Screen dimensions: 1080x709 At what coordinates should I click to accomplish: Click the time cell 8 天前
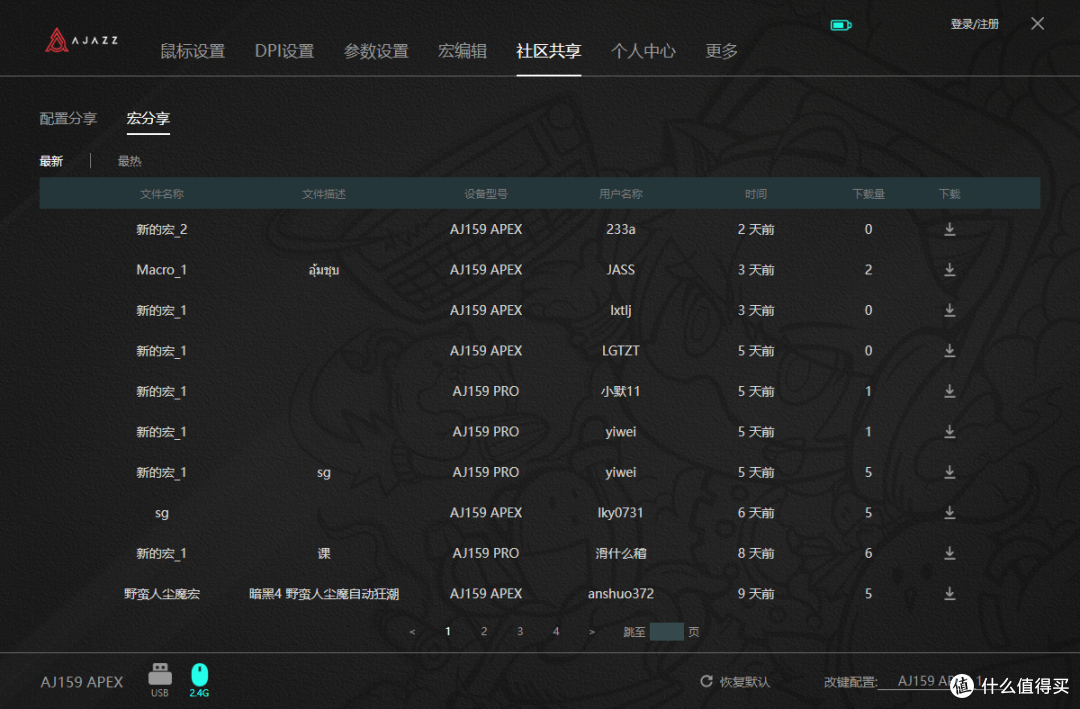click(x=756, y=553)
